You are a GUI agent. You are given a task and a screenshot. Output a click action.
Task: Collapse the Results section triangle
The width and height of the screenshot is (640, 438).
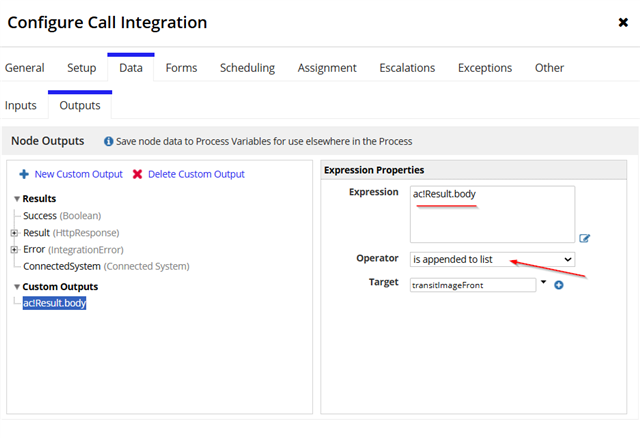[x=17, y=199]
